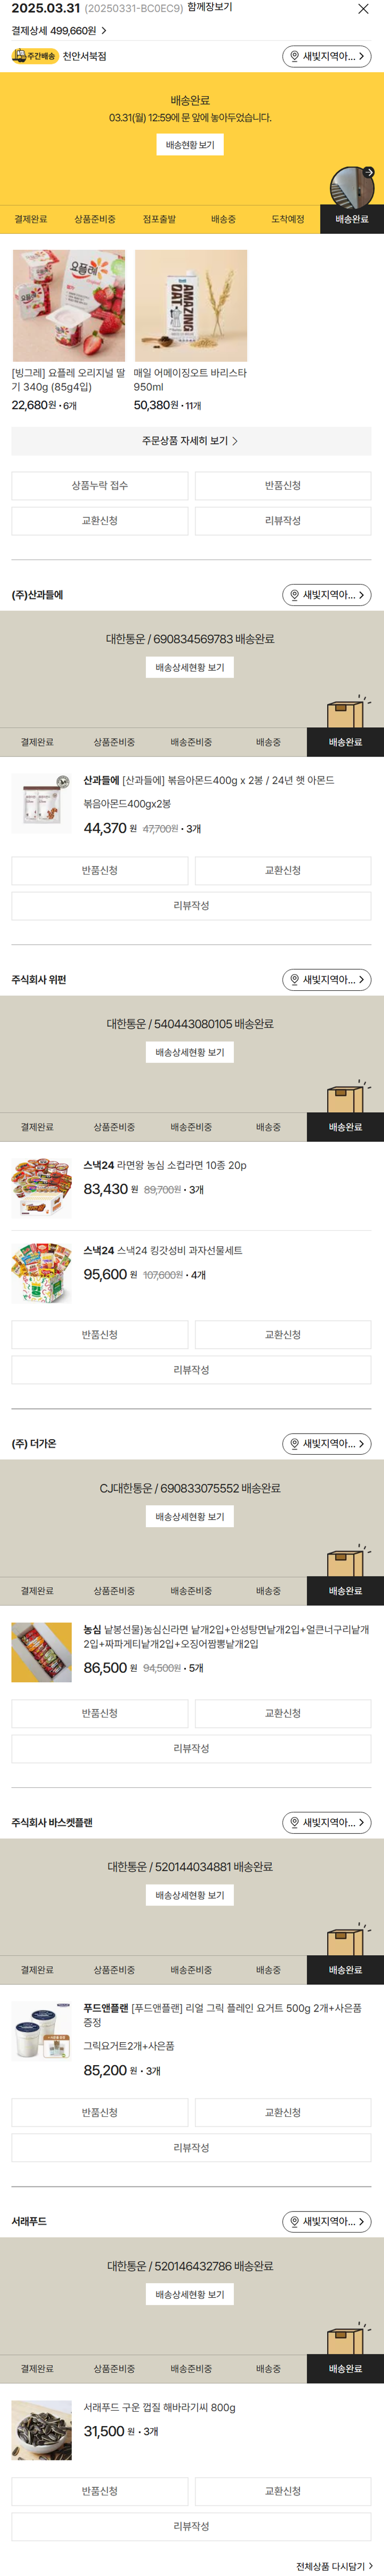Select the 배송완료 tab in the yellow banner
The image size is (384, 2576).
351,219
